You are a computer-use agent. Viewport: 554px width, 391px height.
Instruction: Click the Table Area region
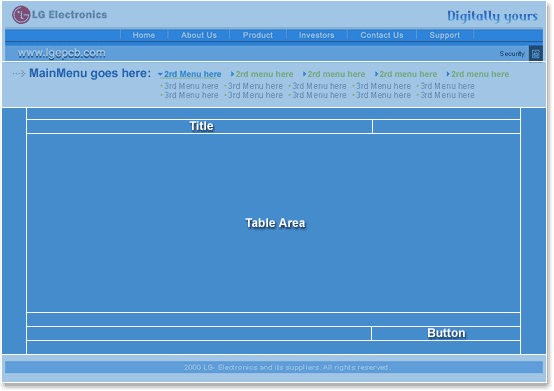[x=273, y=223]
